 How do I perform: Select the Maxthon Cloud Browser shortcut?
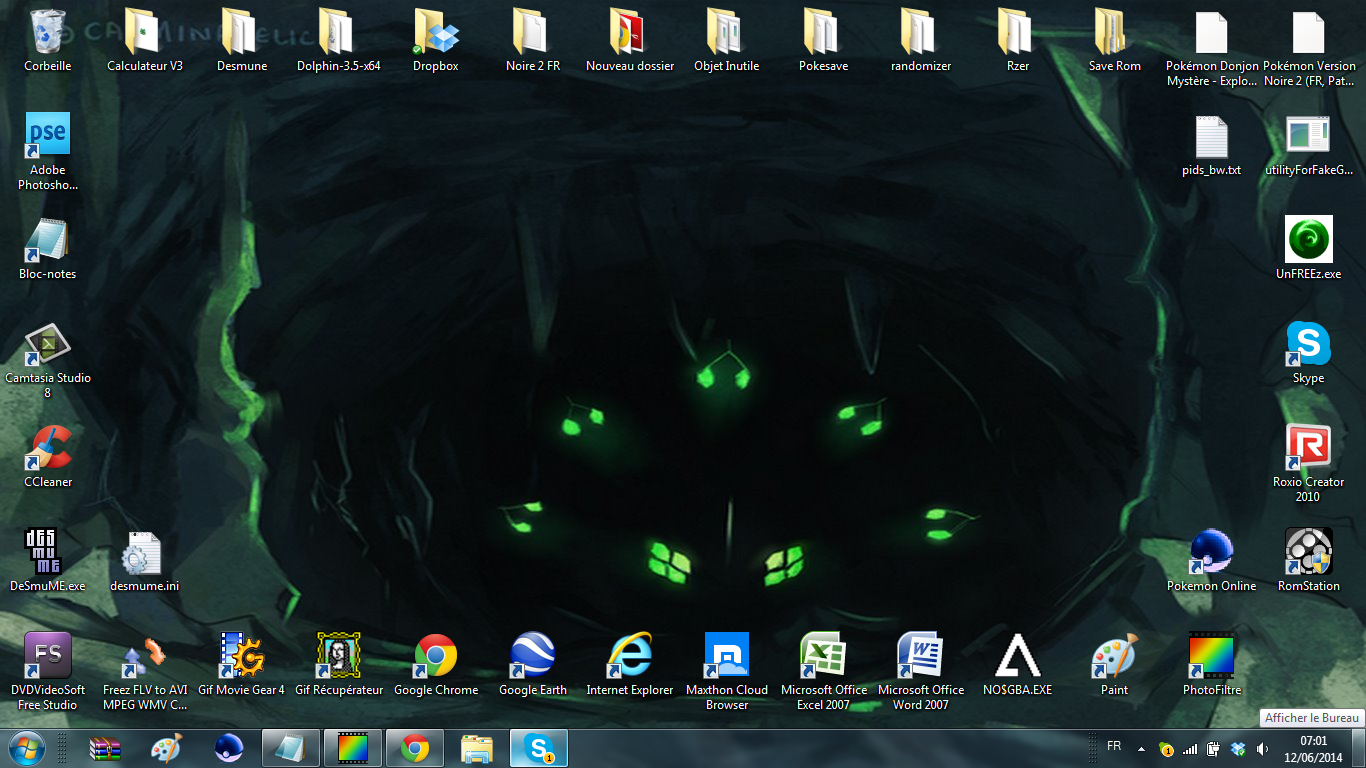726,672
